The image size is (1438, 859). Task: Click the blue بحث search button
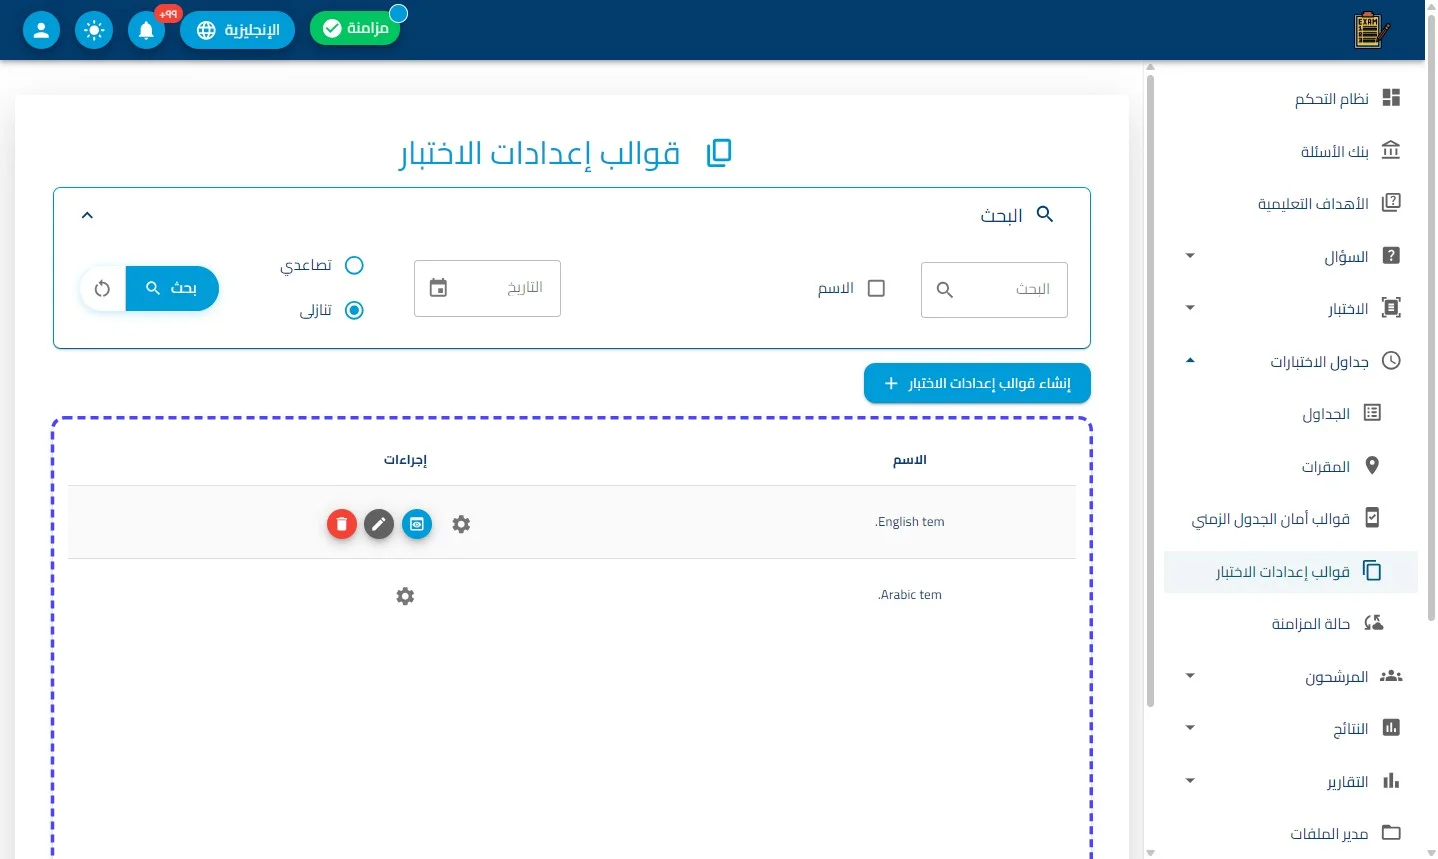[172, 289]
